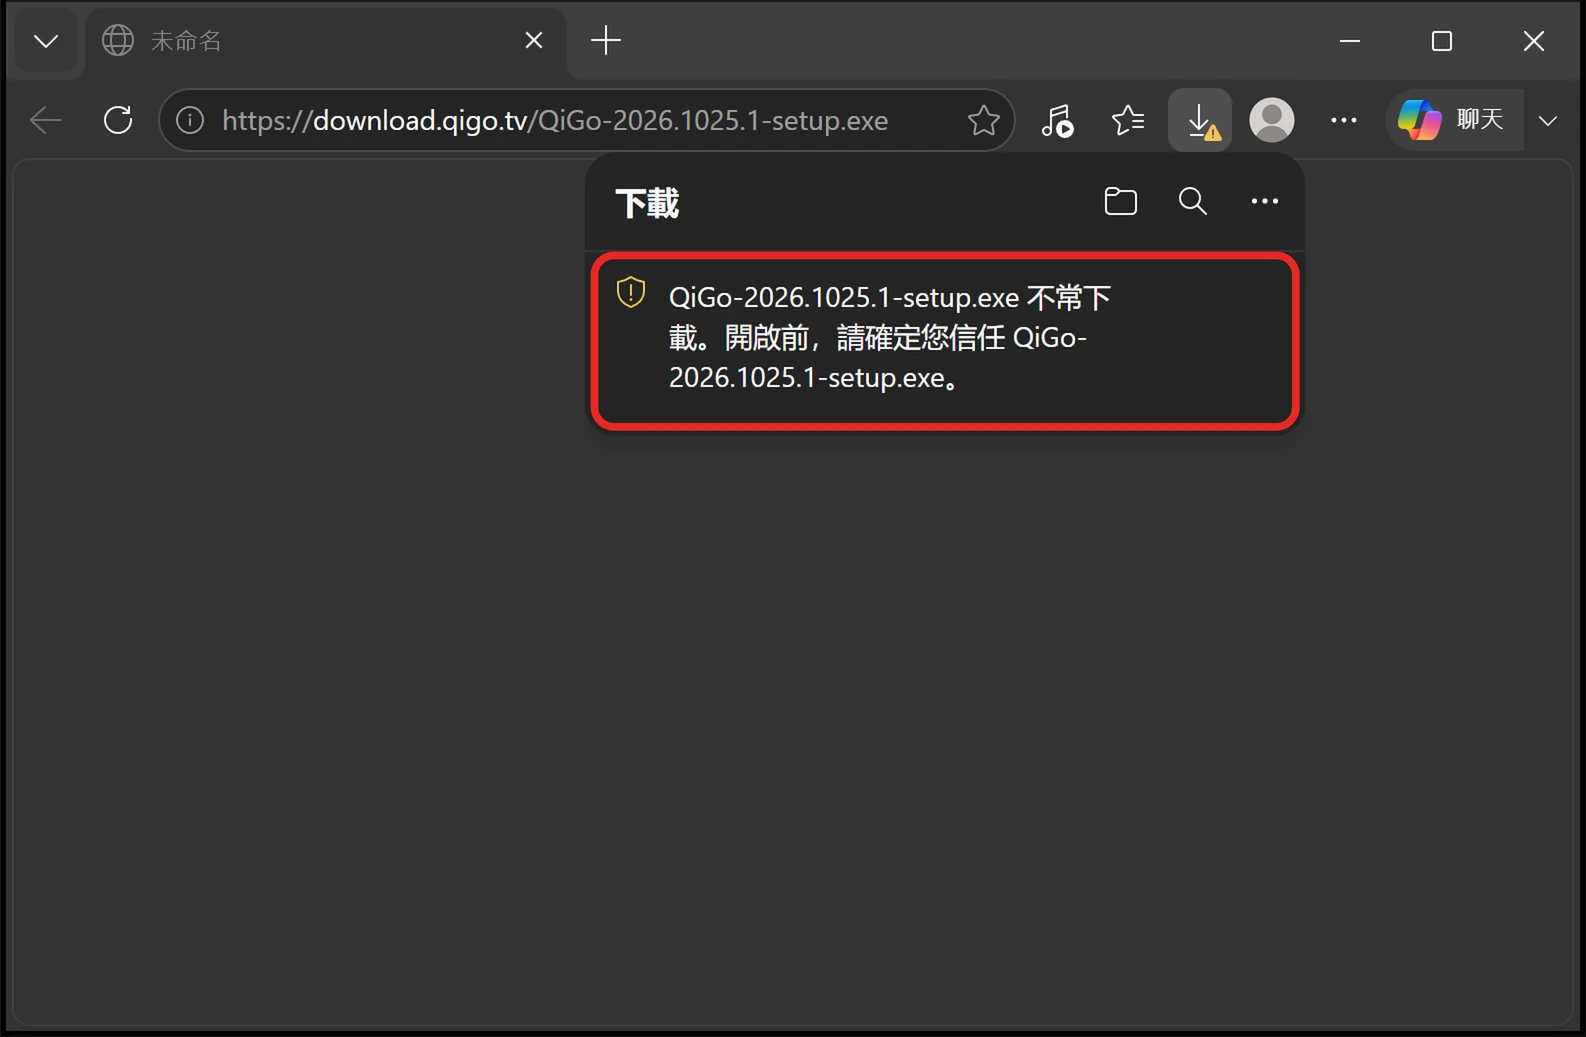The image size is (1586, 1037).
Task: Open the user profile avatar
Action: click(1272, 120)
